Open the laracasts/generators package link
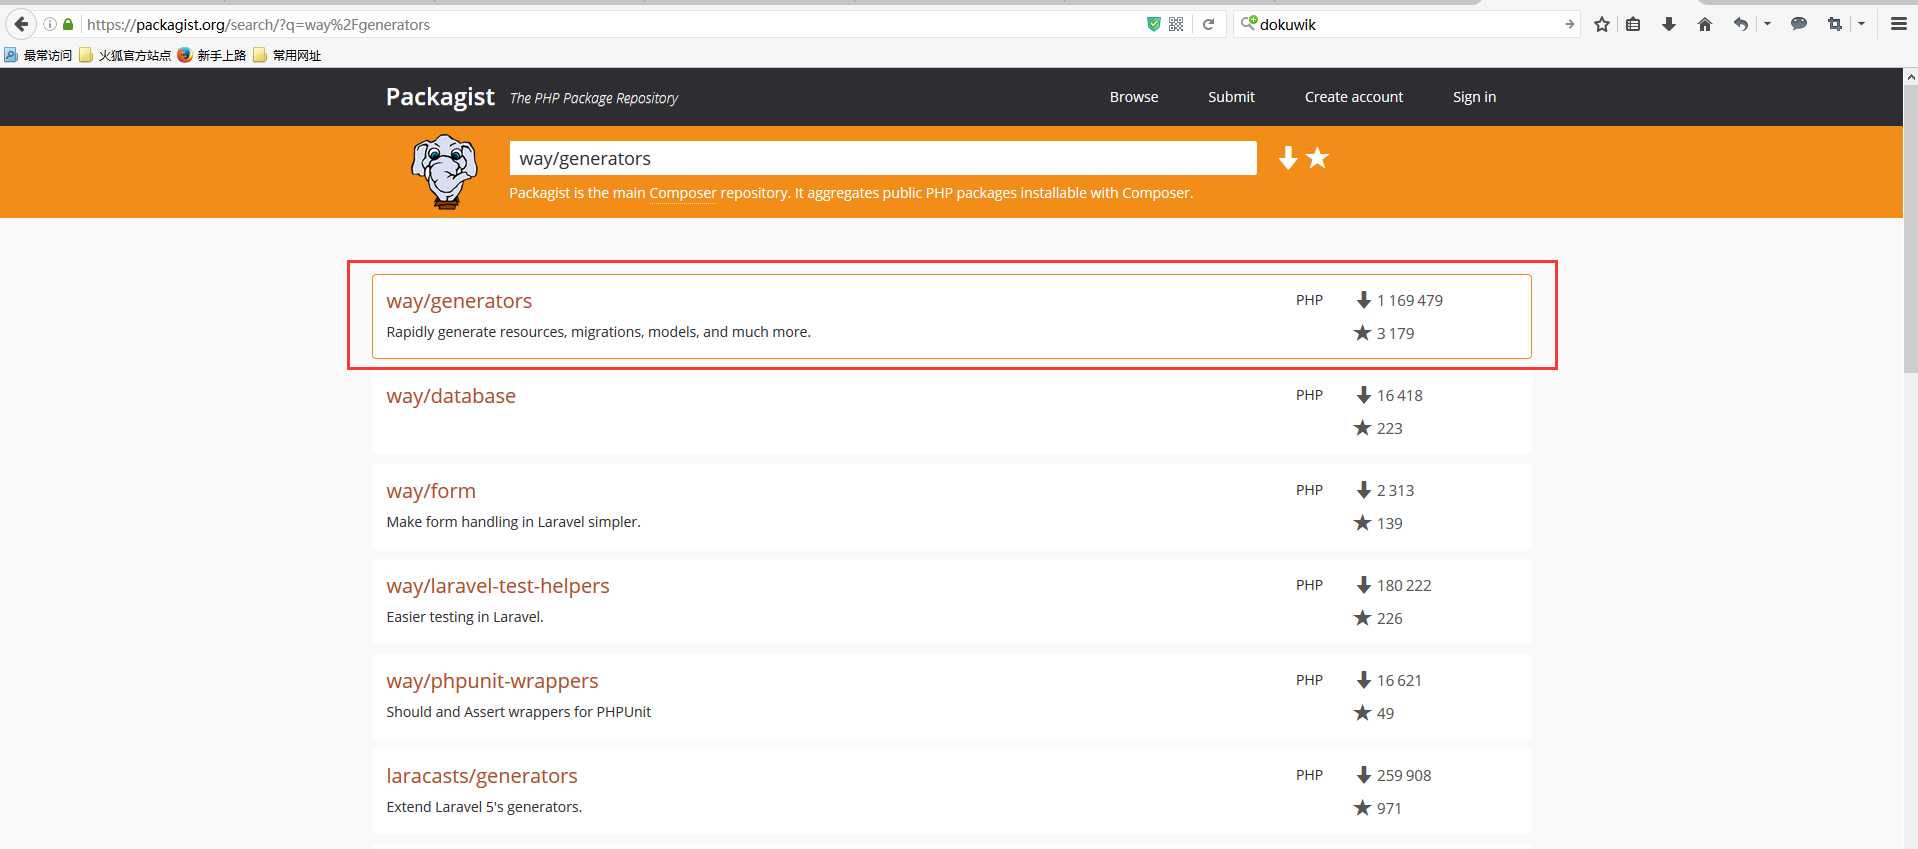 click(x=482, y=776)
